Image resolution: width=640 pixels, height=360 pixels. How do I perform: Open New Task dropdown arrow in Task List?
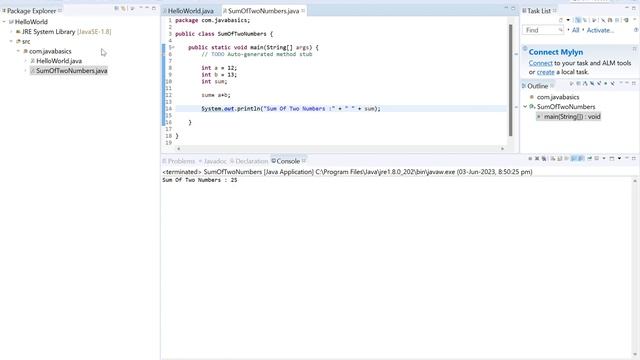[568, 20]
